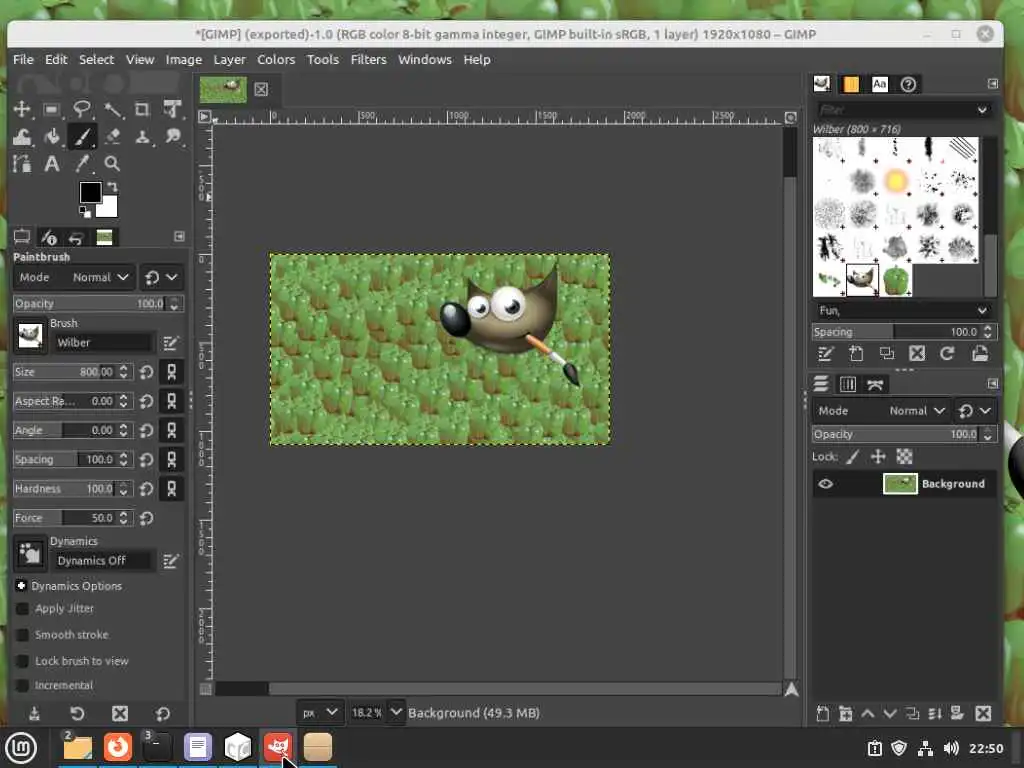Toggle lock pixels brush icon
This screenshot has width=1024, height=768.
point(853,457)
